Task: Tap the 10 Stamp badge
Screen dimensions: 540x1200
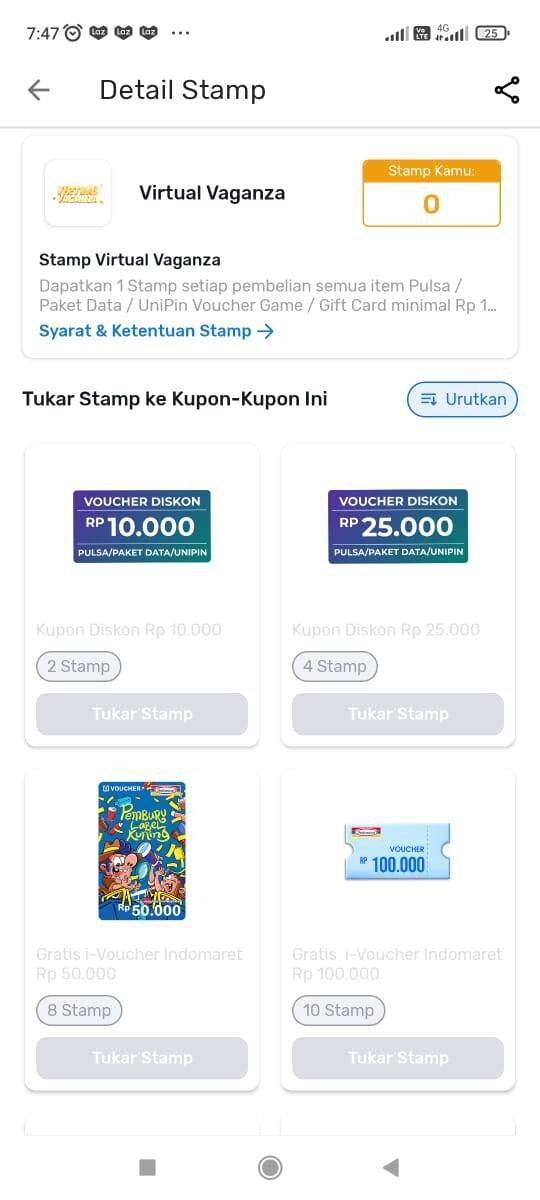Action: tap(338, 1010)
